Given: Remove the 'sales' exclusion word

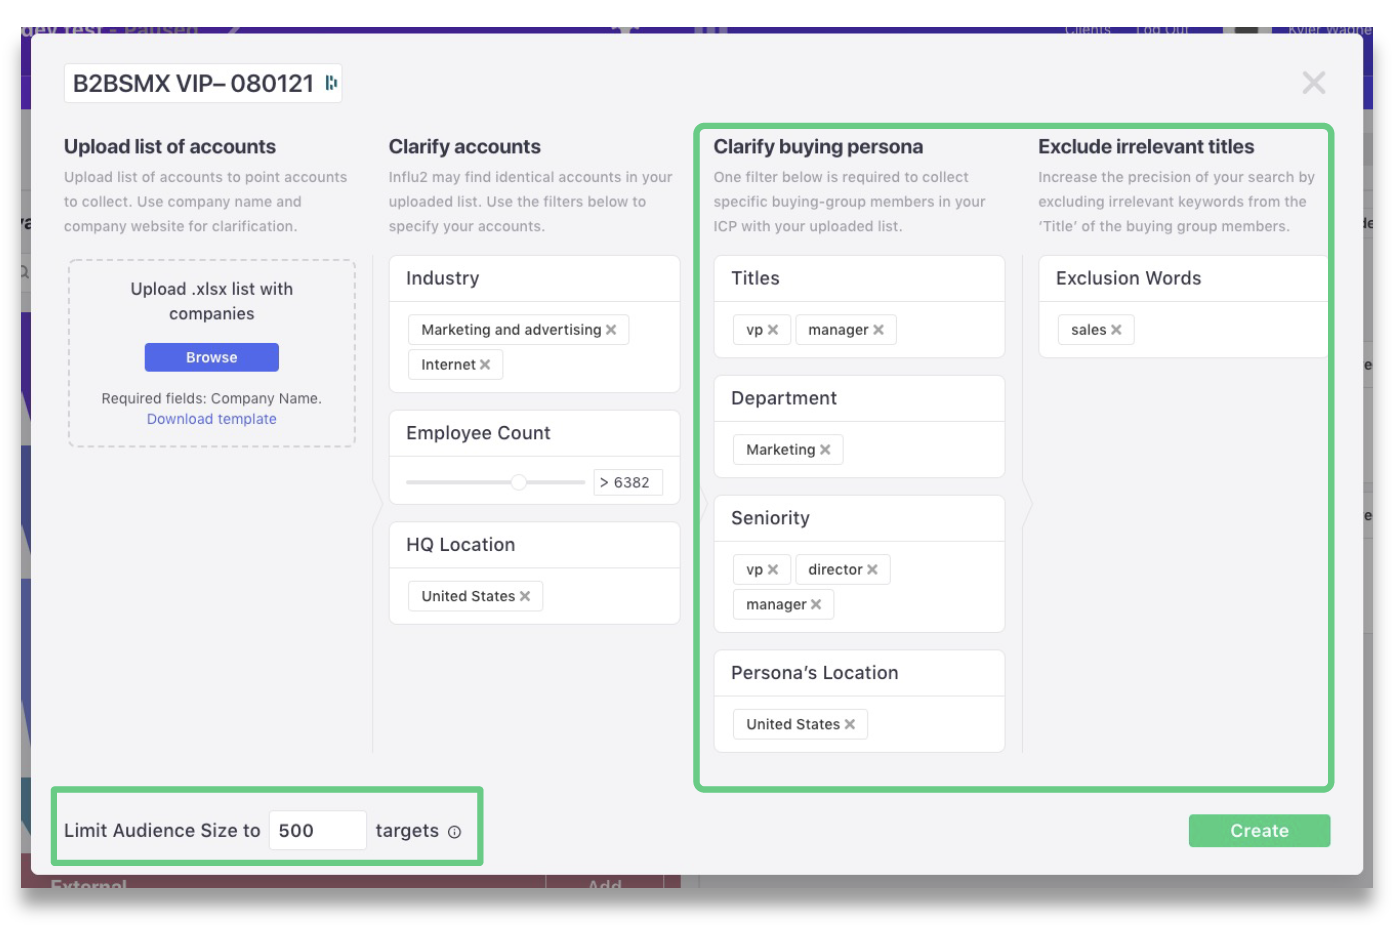Looking at the screenshot, I should [1116, 330].
